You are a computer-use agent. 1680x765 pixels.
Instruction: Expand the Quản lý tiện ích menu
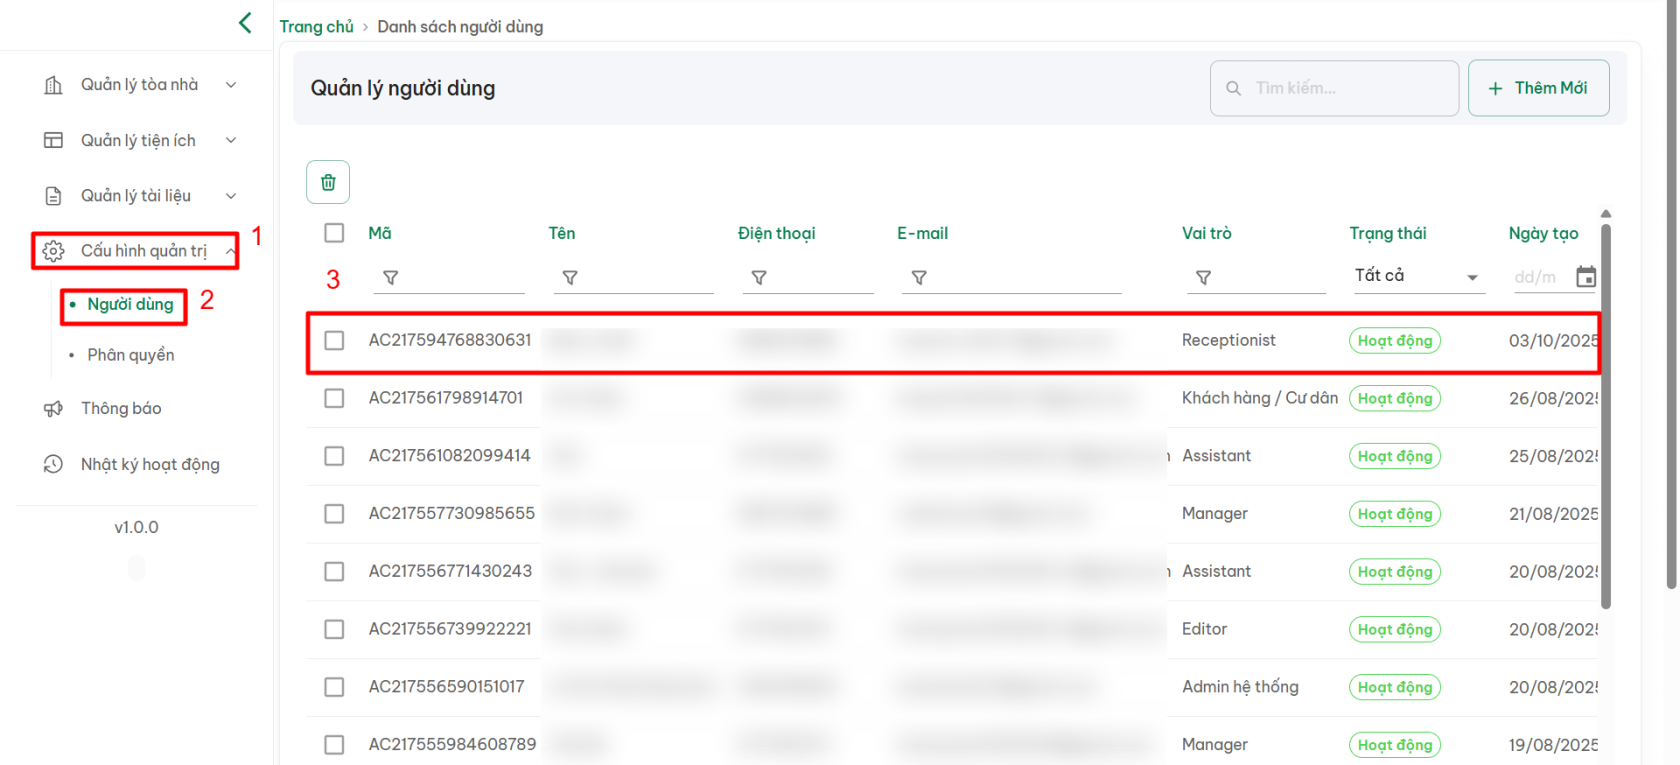(x=140, y=141)
